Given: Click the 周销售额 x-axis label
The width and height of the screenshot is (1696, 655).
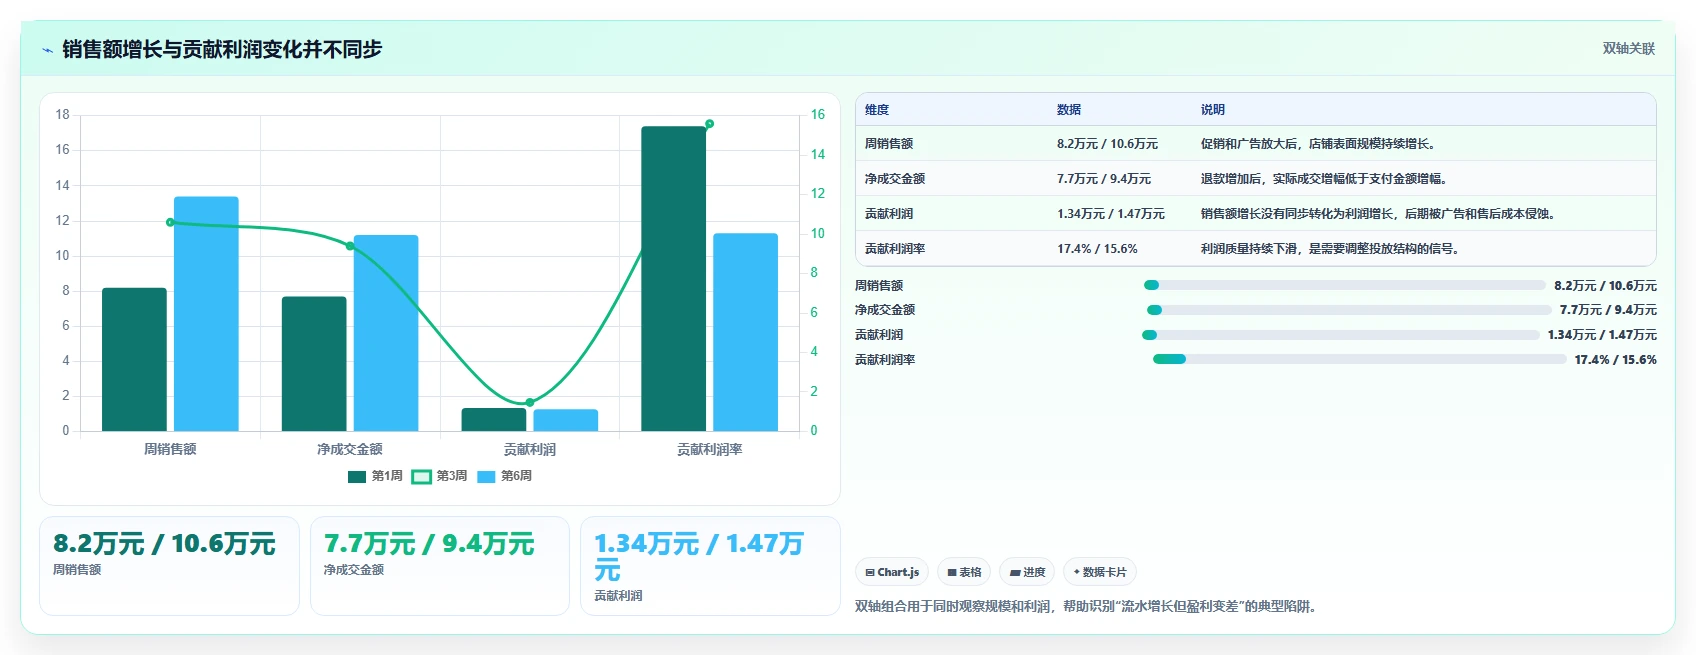Looking at the screenshot, I should point(170,449).
